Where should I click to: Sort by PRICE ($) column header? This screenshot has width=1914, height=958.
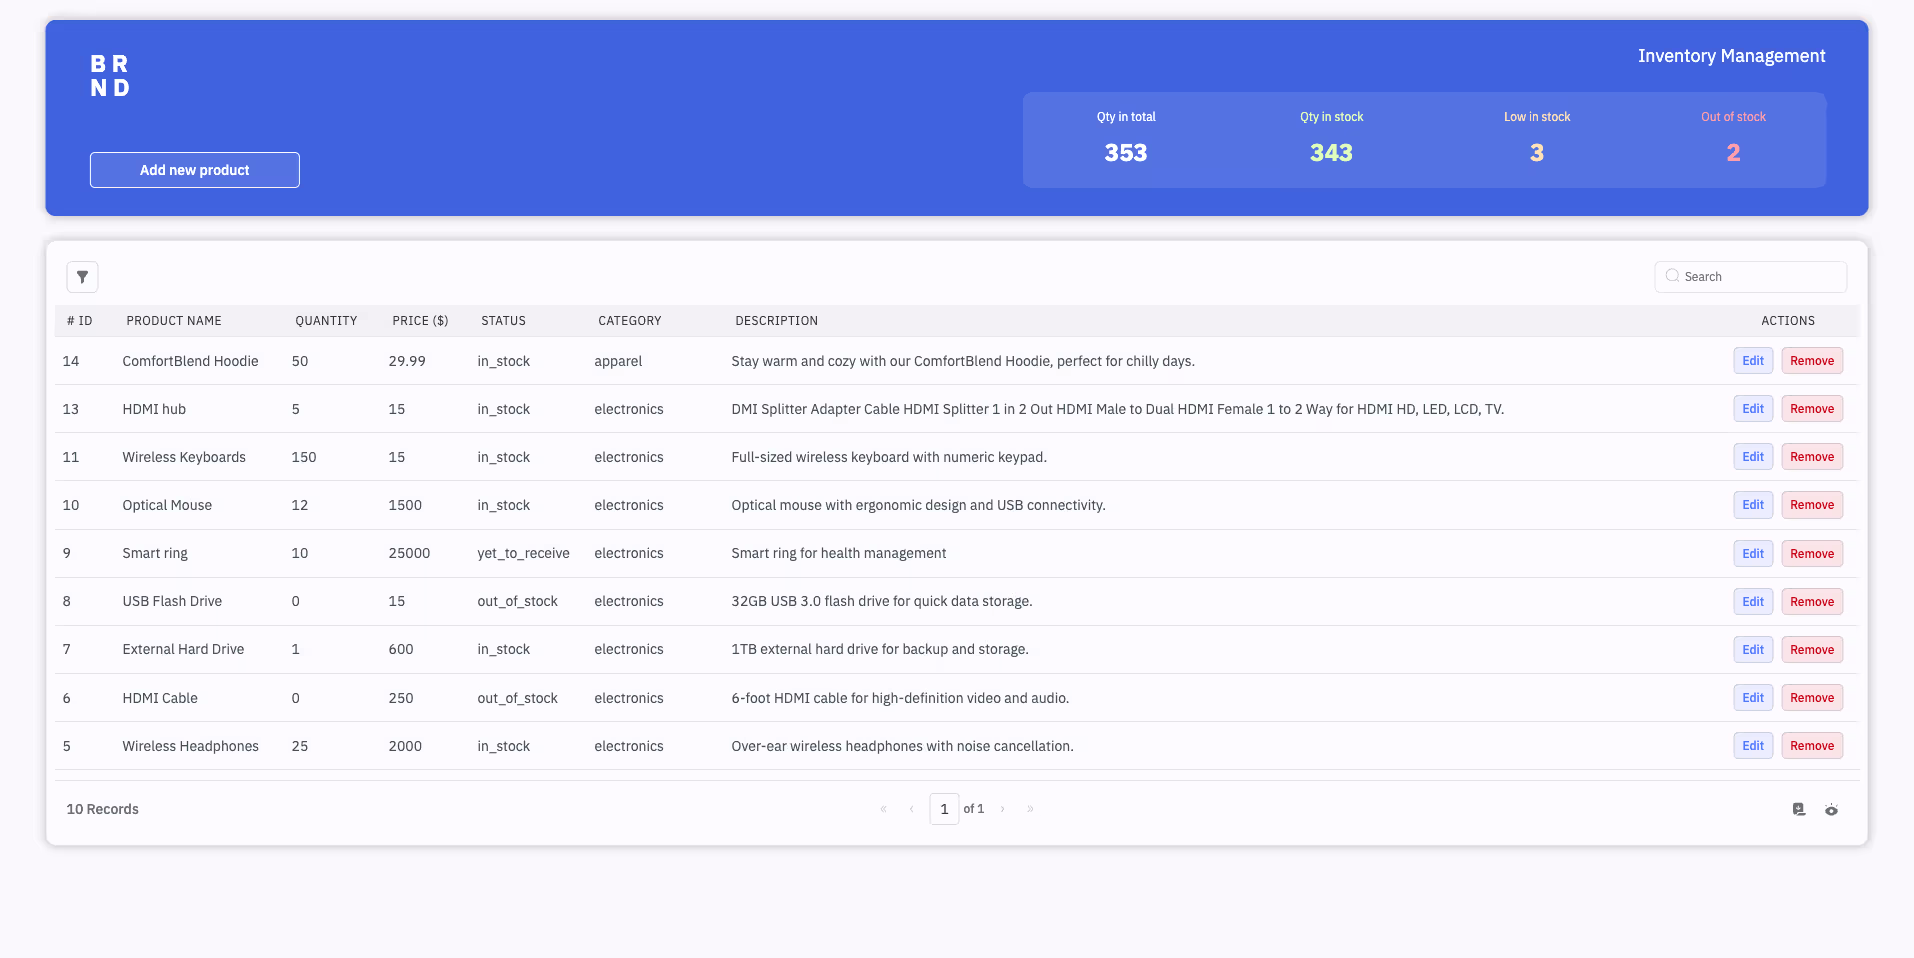coord(420,321)
